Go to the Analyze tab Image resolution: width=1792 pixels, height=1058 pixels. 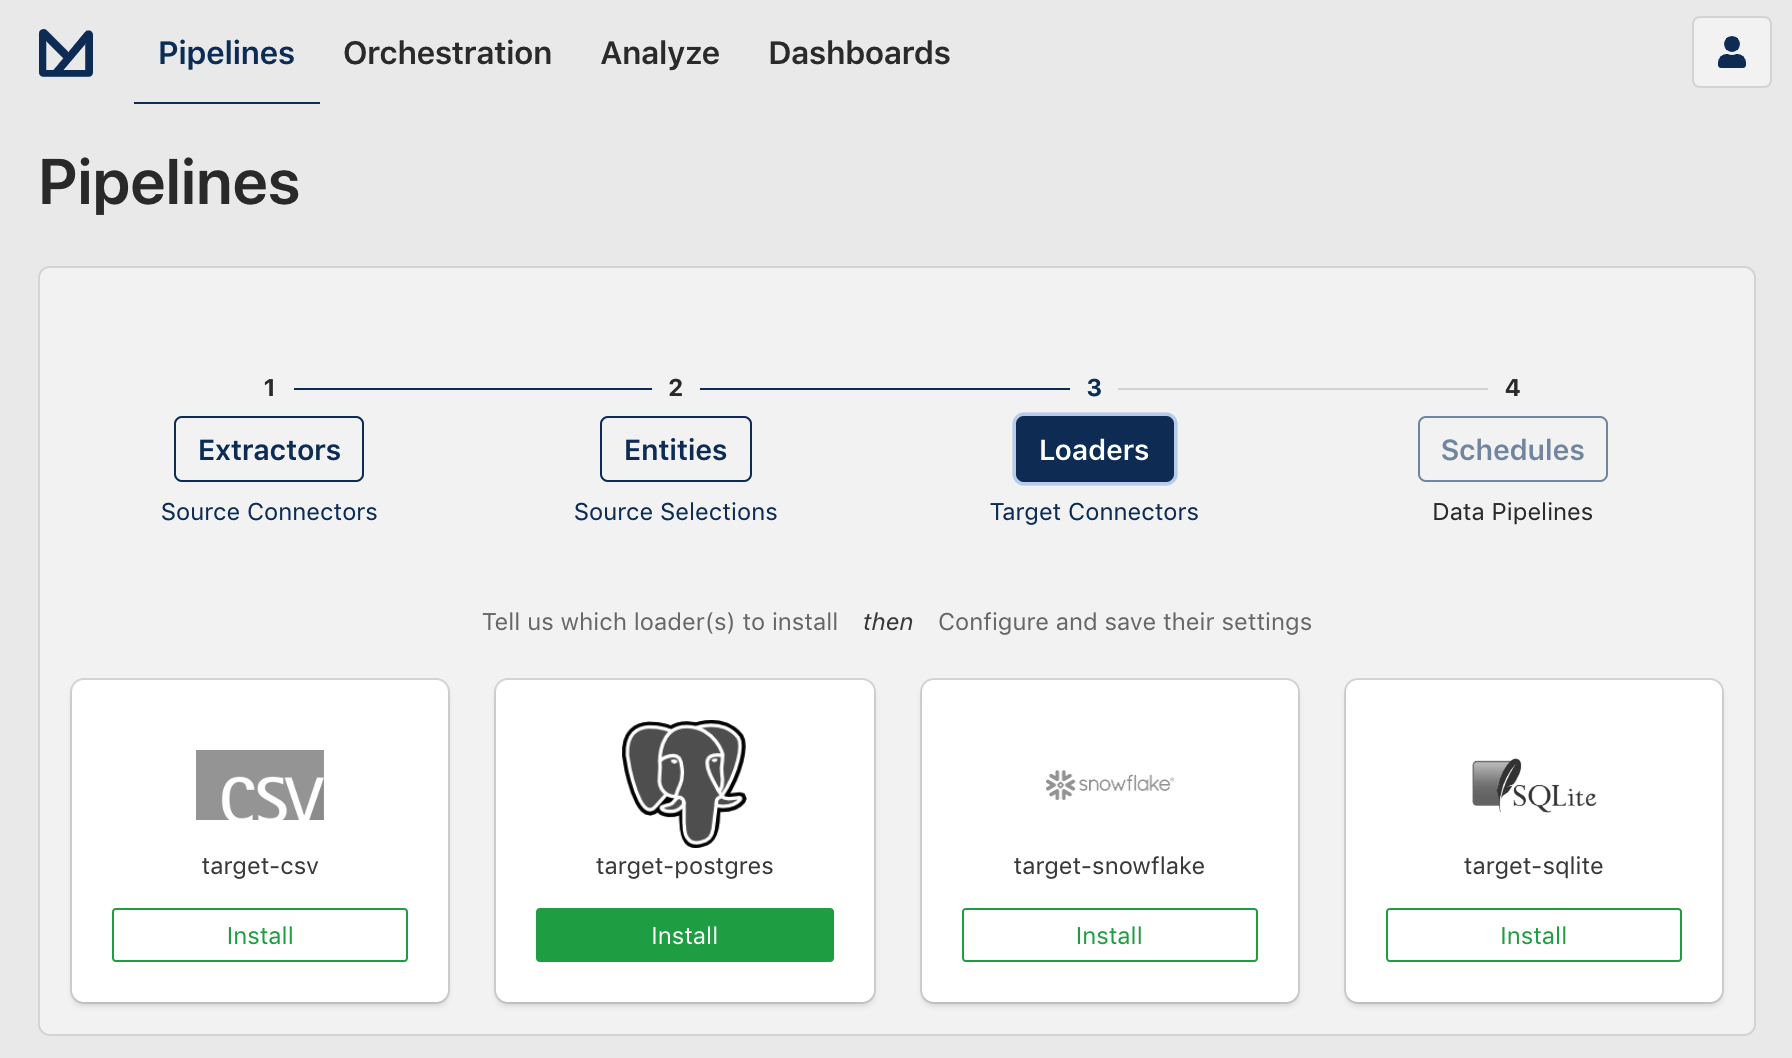[660, 53]
